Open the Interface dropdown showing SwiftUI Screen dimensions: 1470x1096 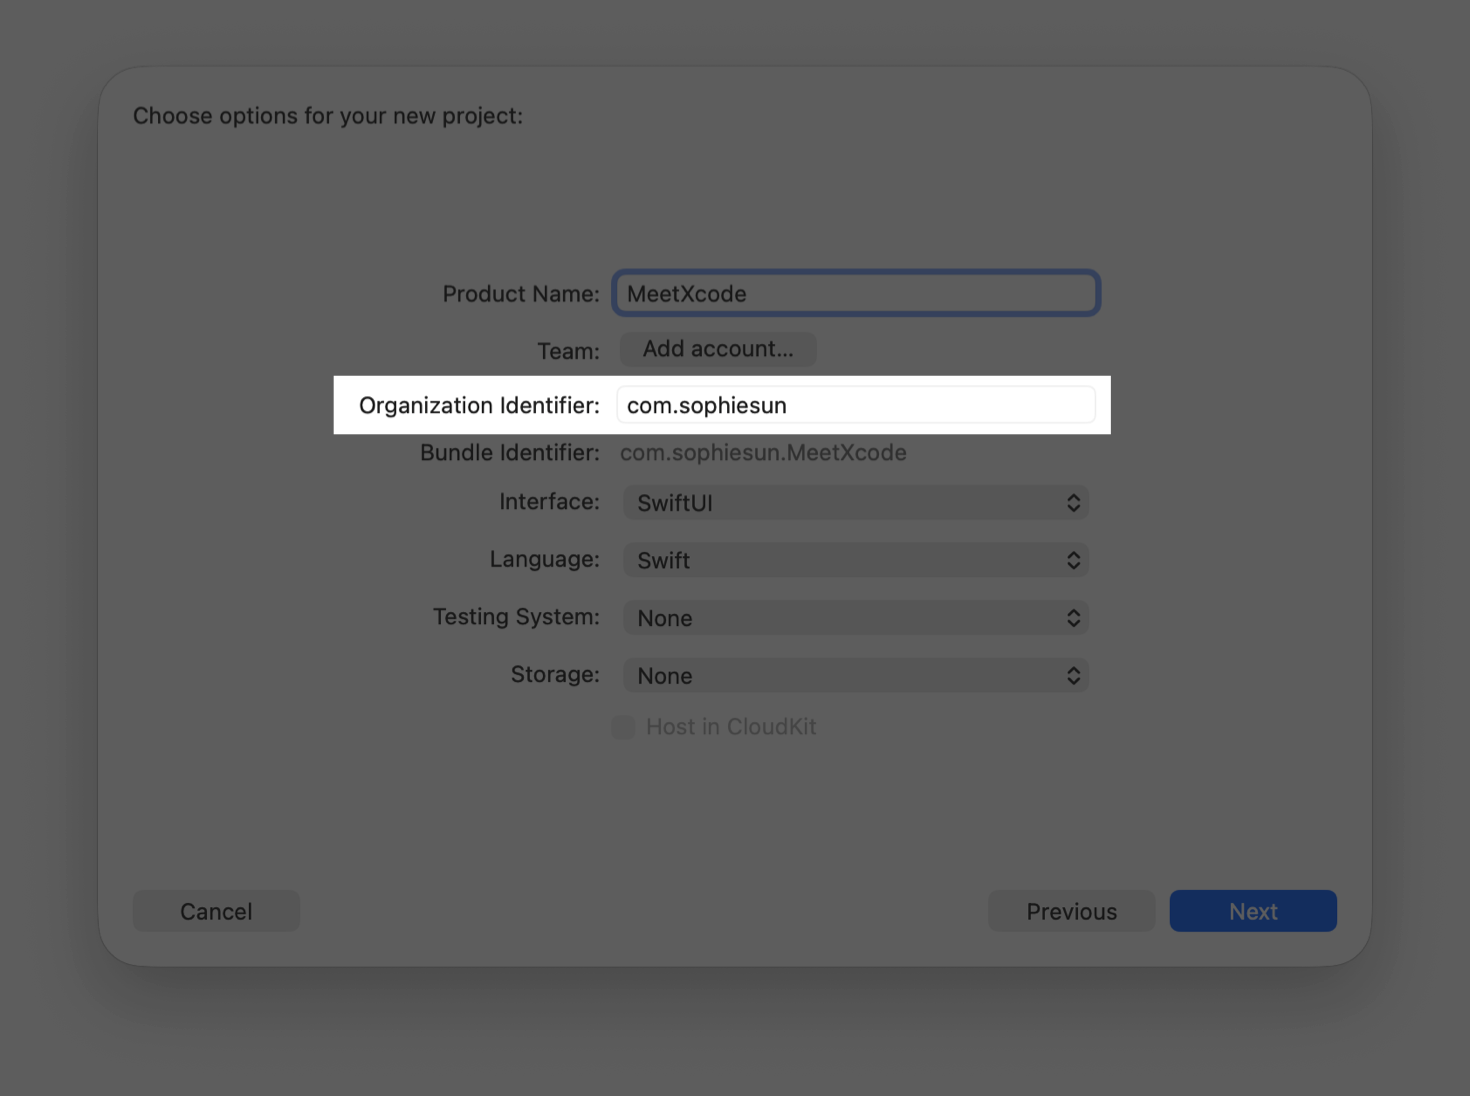(855, 503)
